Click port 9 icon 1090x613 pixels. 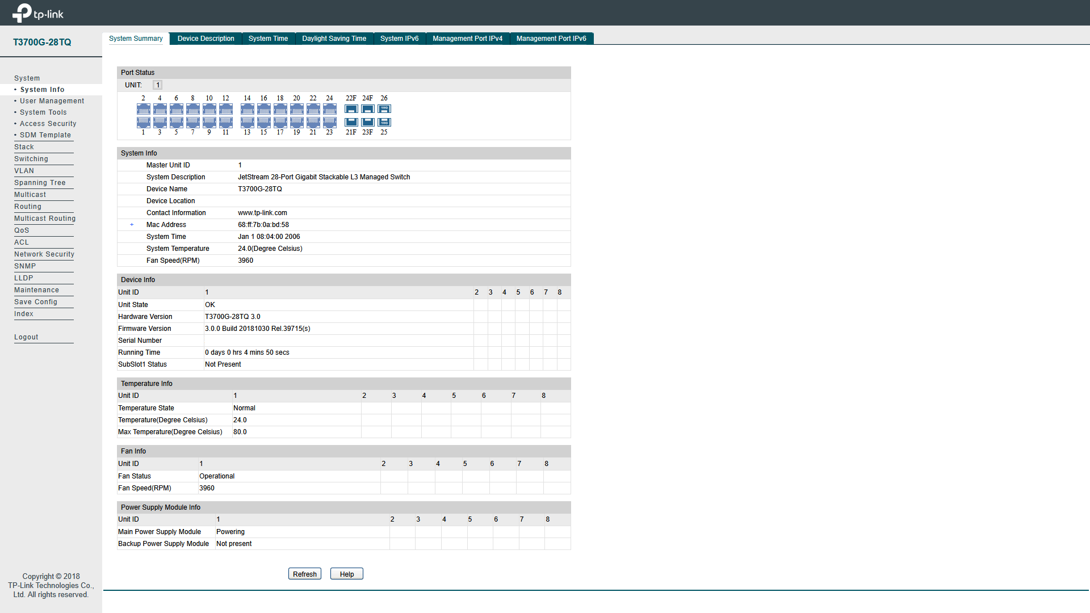(209, 122)
